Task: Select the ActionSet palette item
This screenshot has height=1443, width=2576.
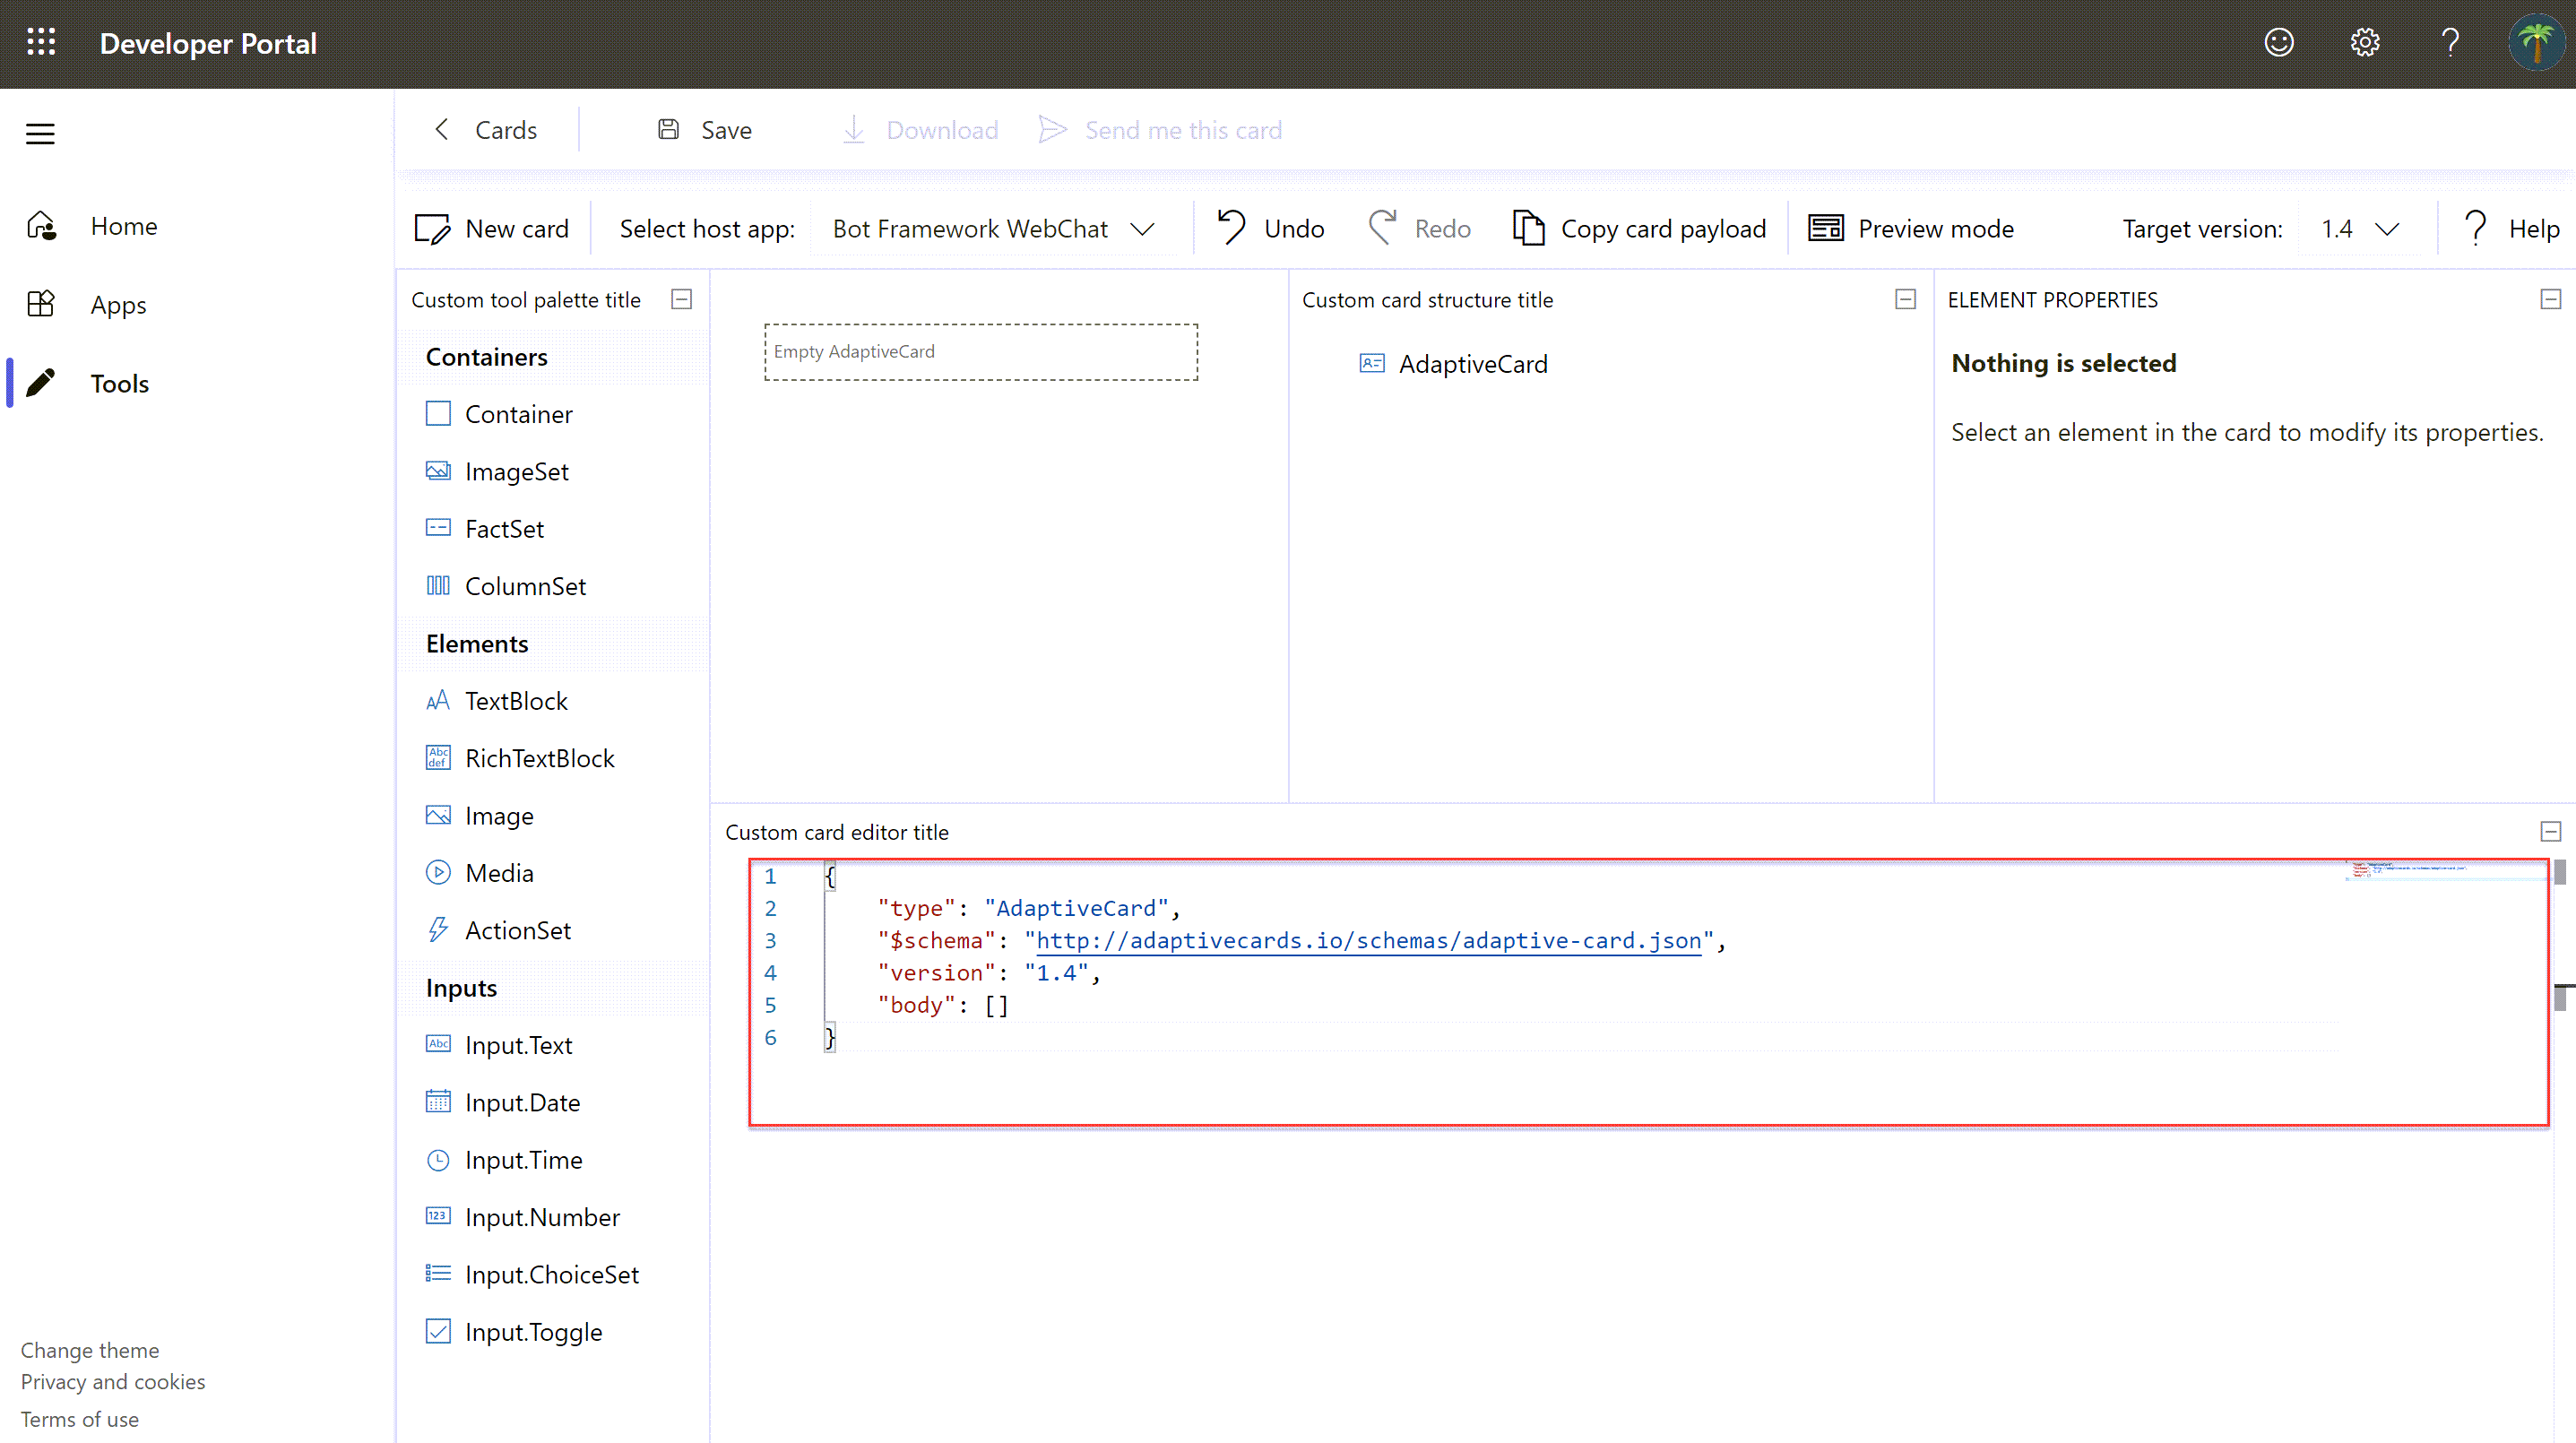Action: click(x=555, y=930)
